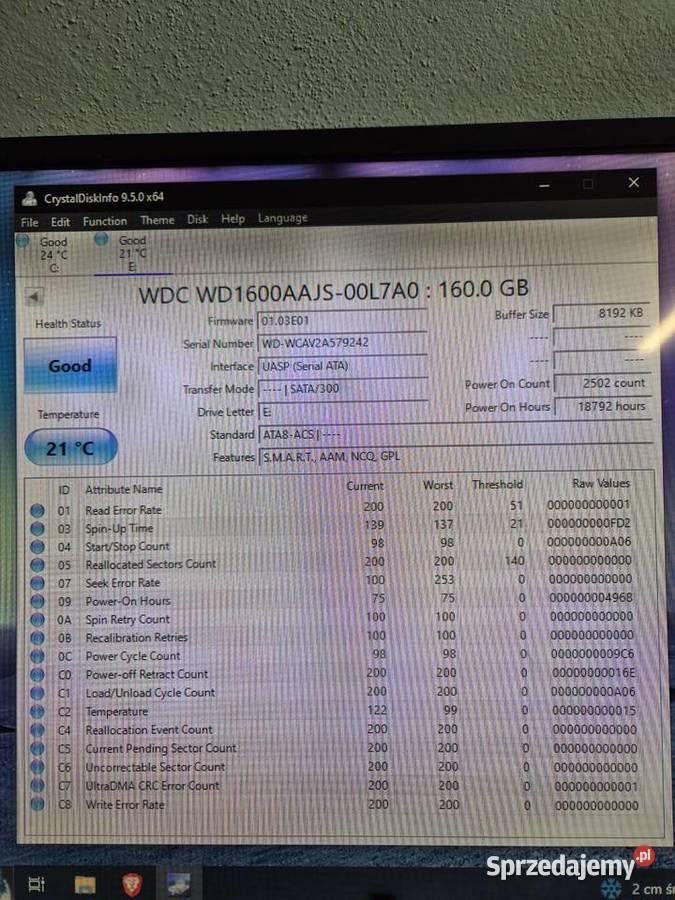Open the weather widget with snowflake icon
This screenshot has height=900, width=675.
tap(638, 889)
